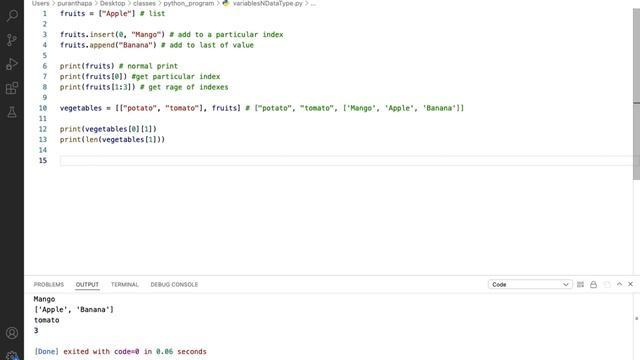Click the ['Apple', 'Banana'] output line
Screen dimensions: 640x360
[x=74, y=309]
